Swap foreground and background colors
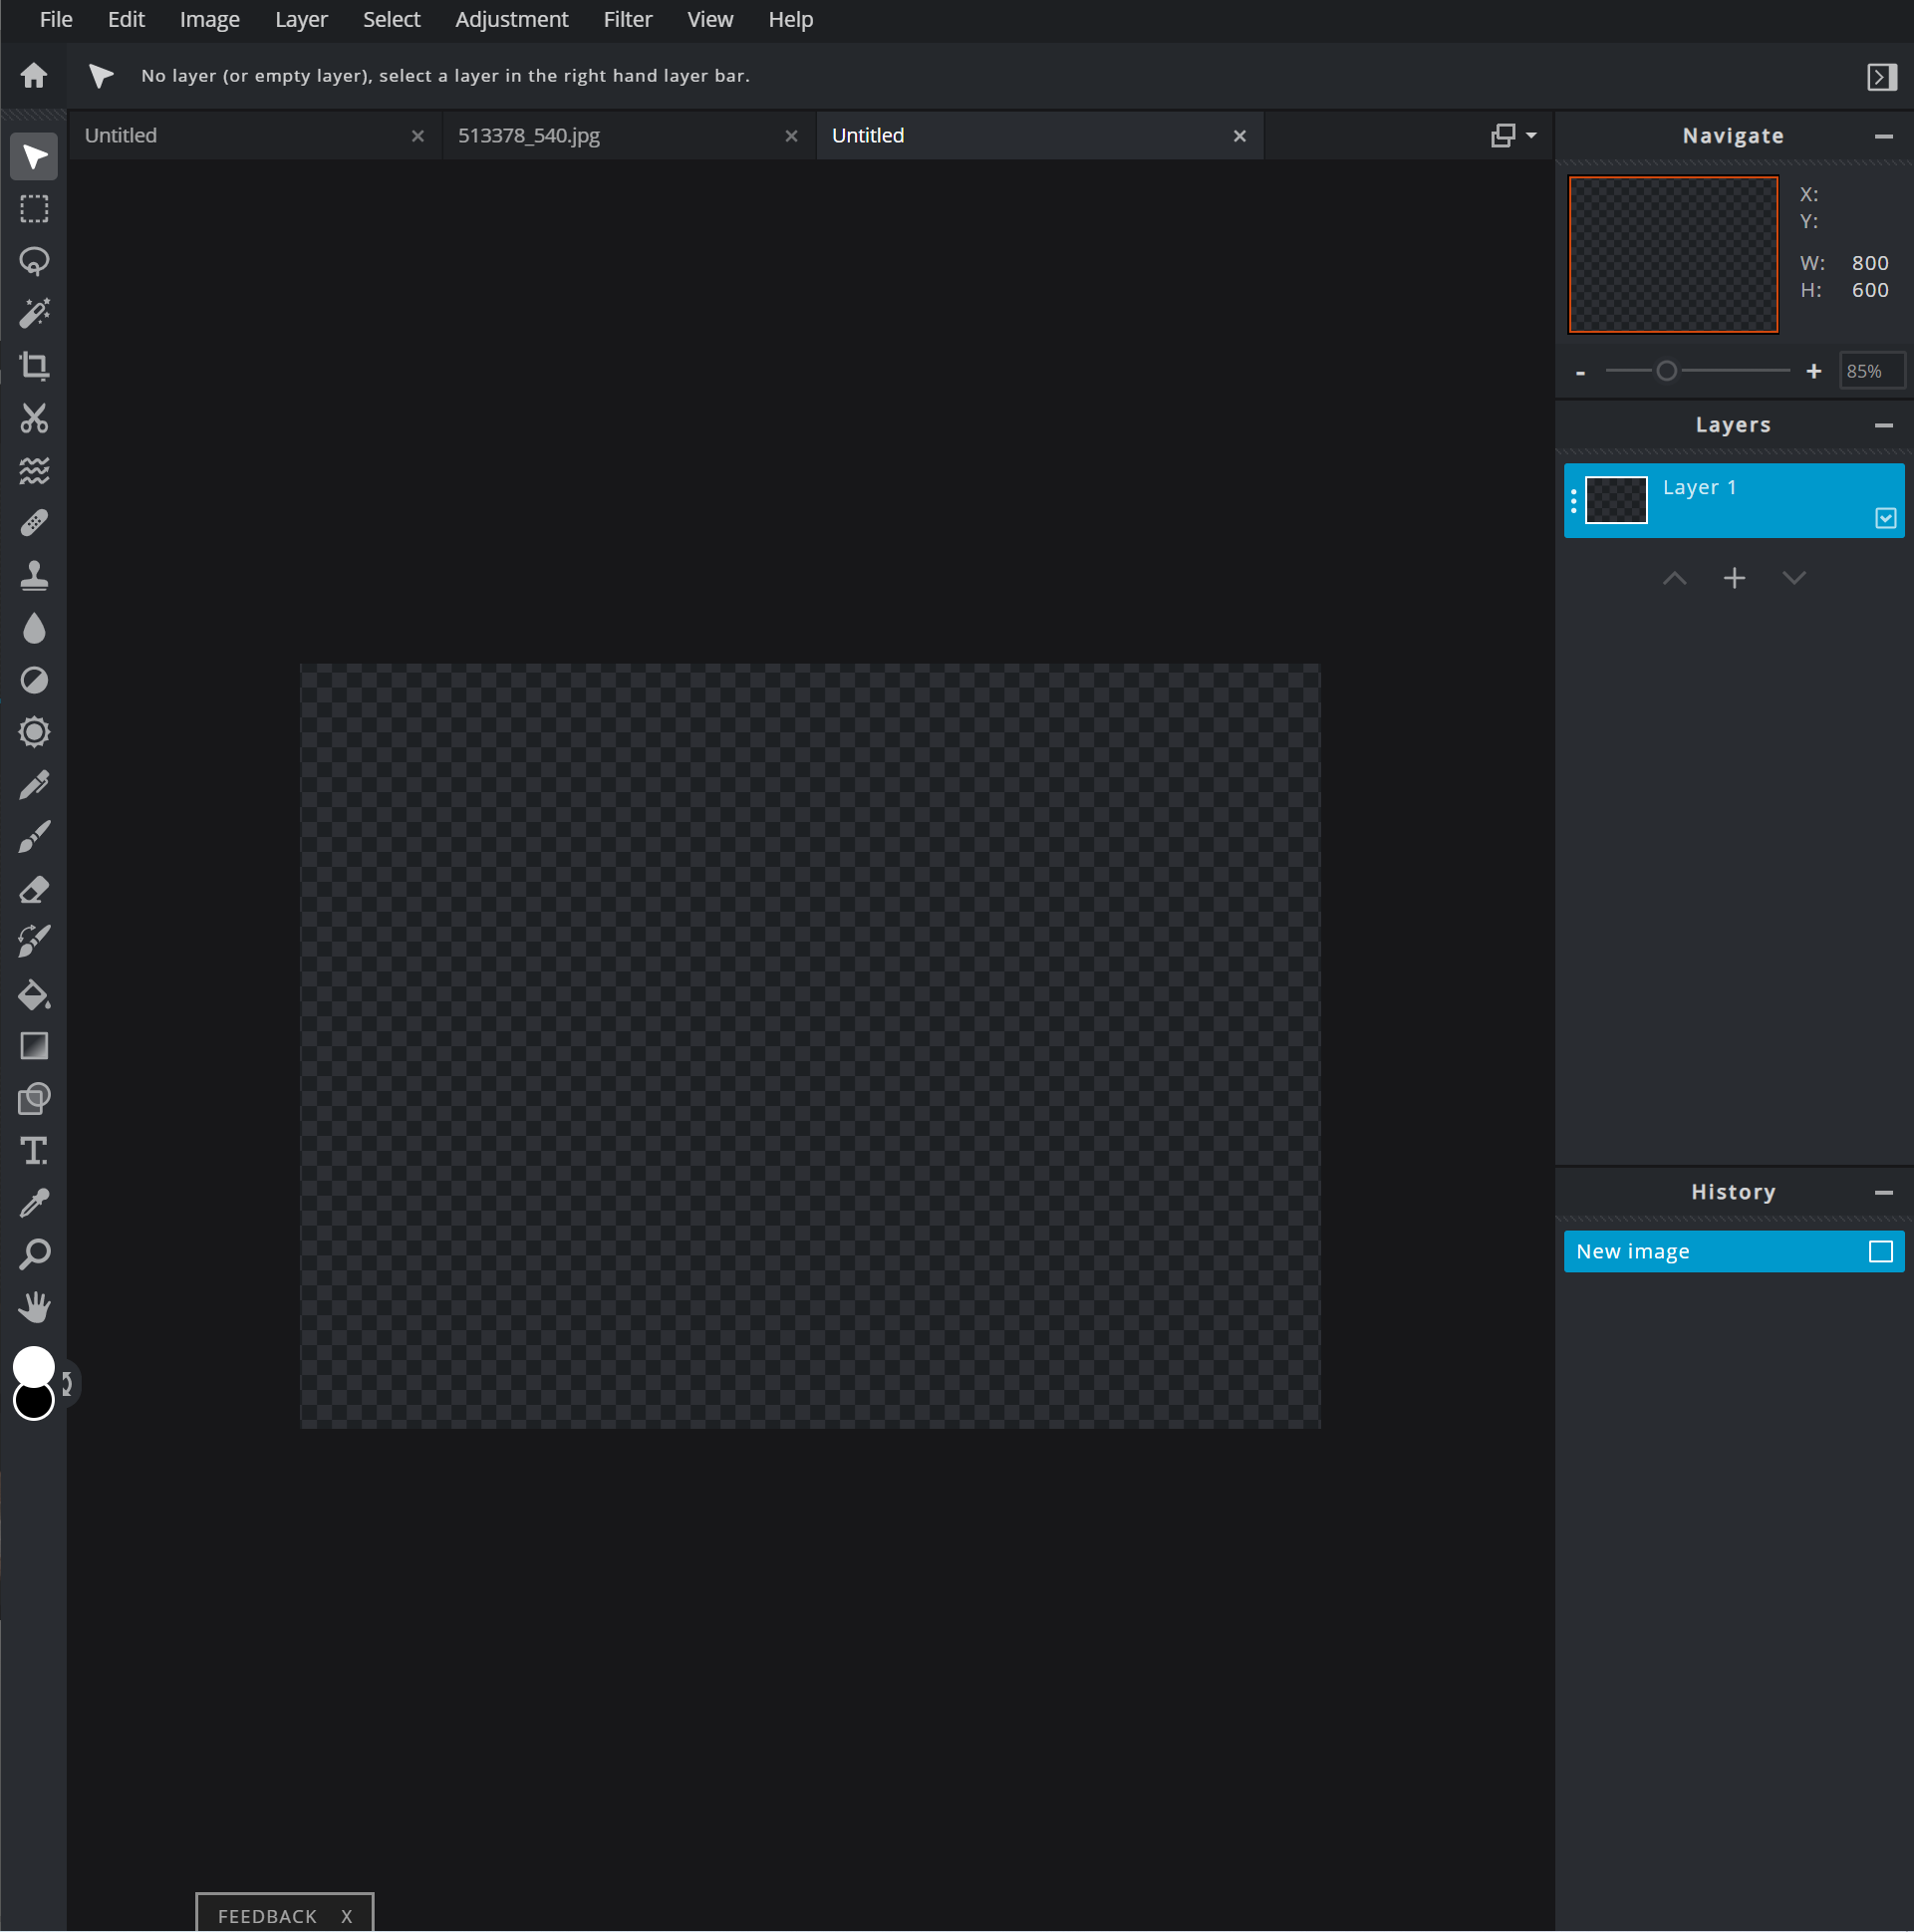Viewport: 1914px width, 1932px height. [x=67, y=1383]
